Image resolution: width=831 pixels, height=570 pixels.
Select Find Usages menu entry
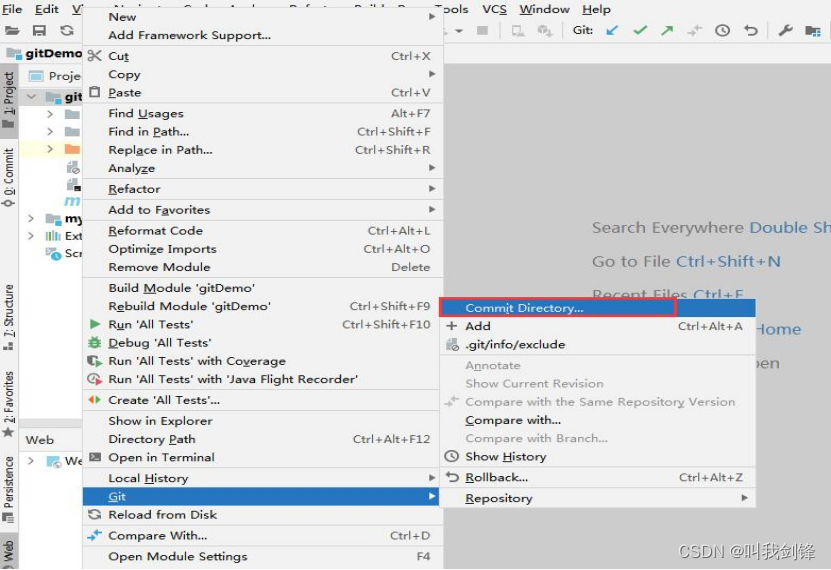point(263,113)
